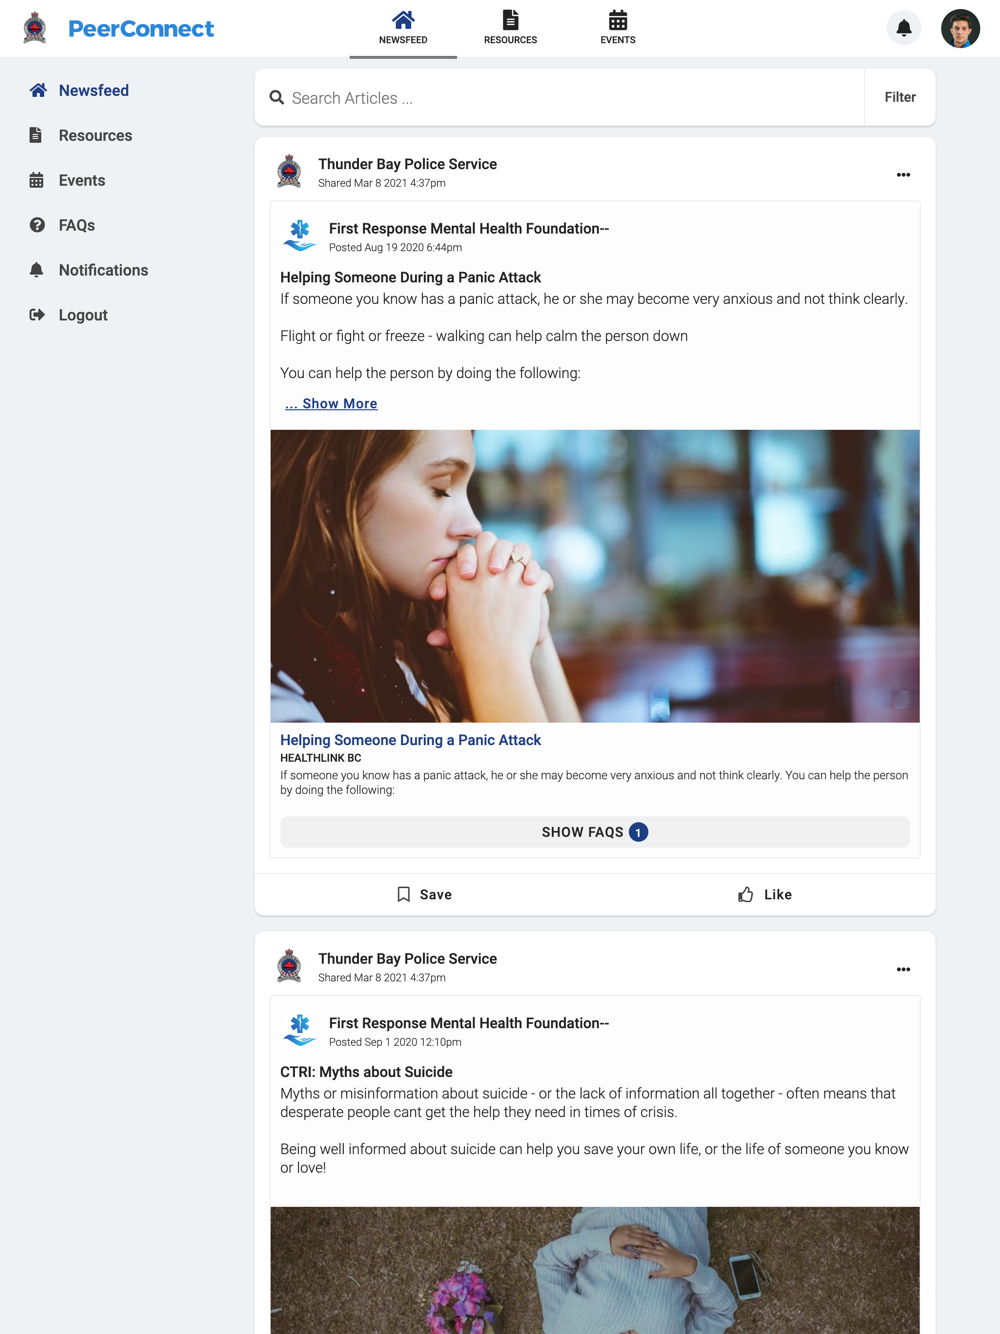Click the PeerConnect crest logo icon
The width and height of the screenshot is (1000, 1334).
pyautogui.click(x=35, y=28)
